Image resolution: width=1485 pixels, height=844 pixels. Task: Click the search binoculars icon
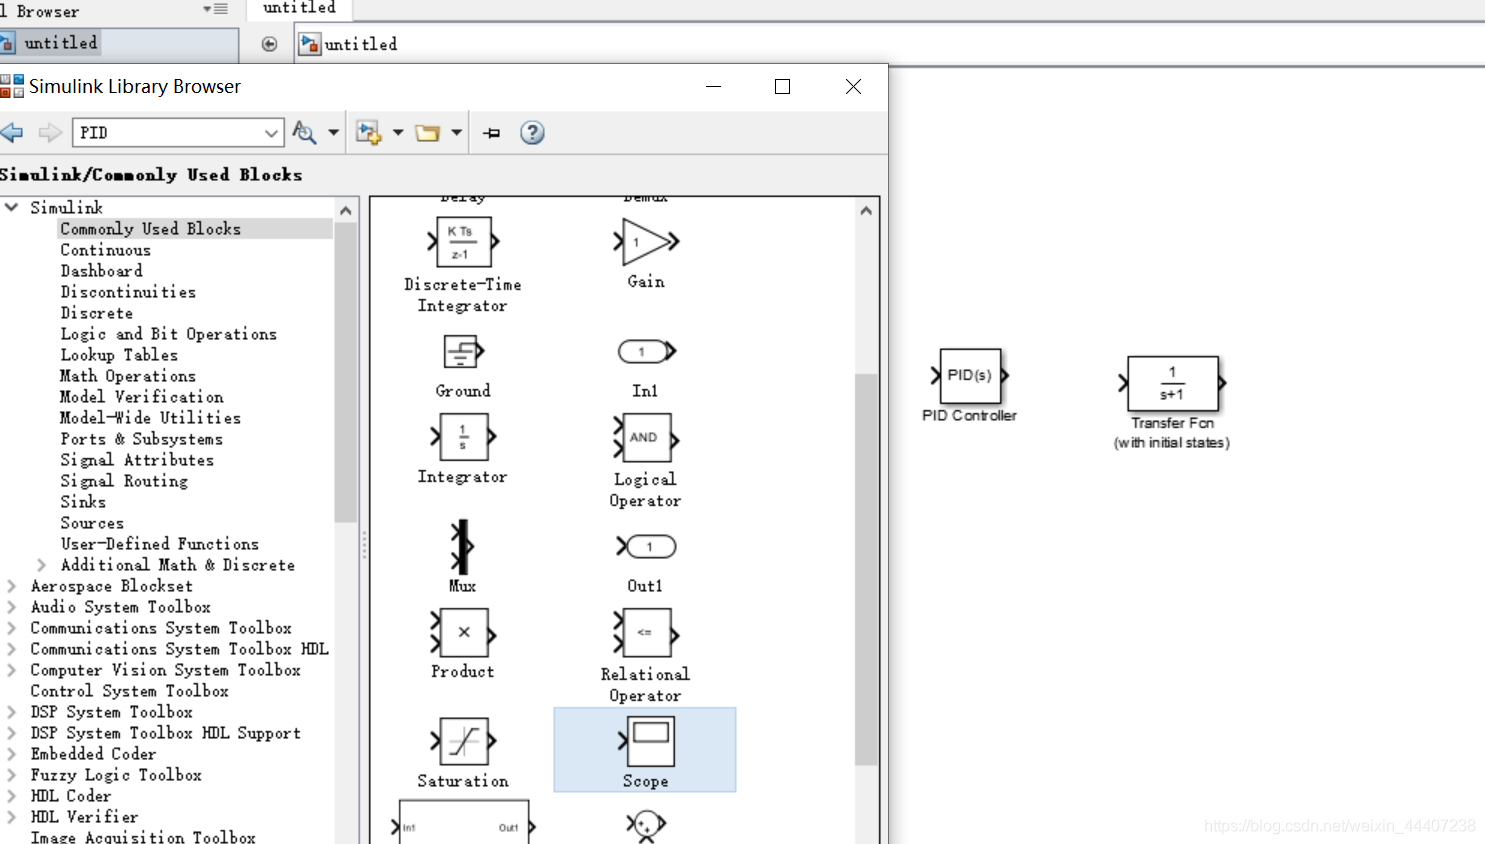(304, 132)
